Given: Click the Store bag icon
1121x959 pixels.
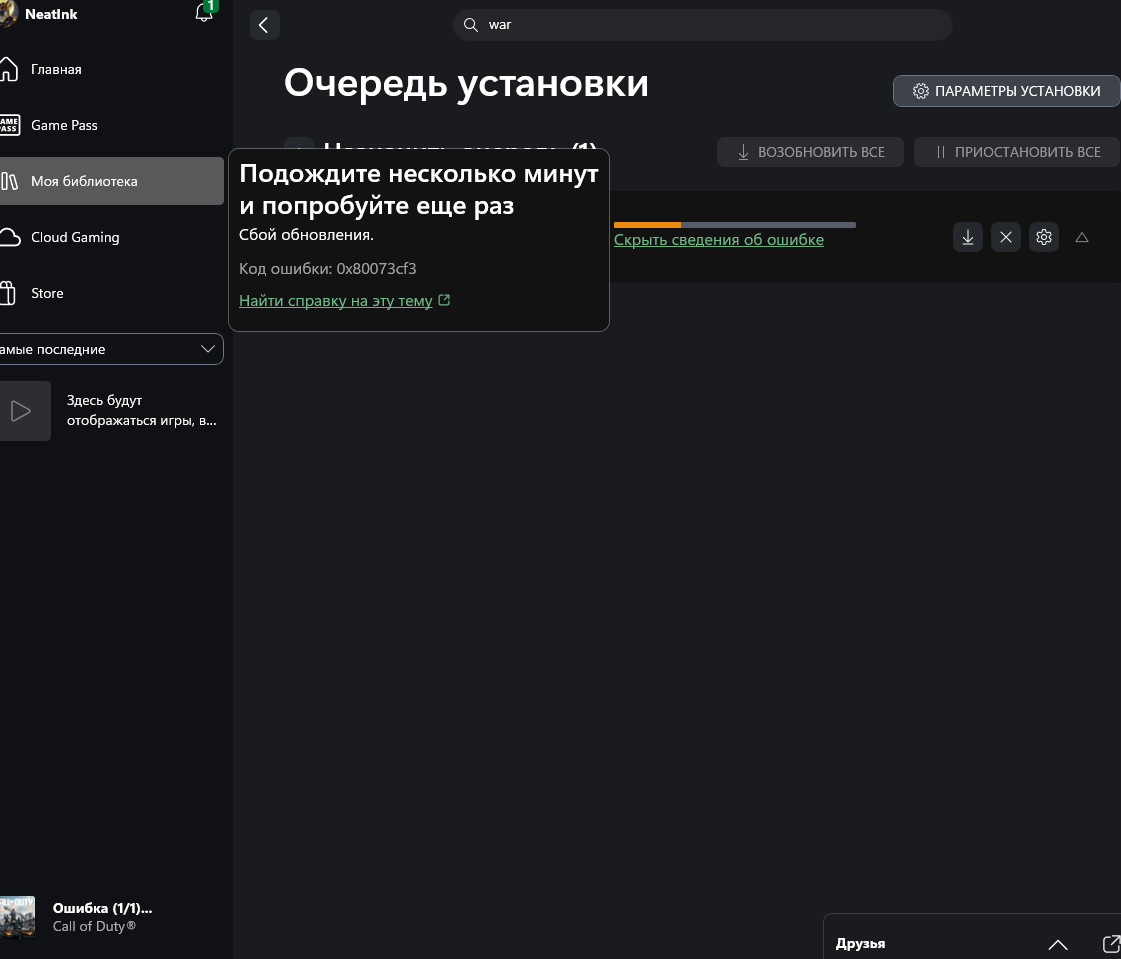Looking at the screenshot, I should (8, 293).
